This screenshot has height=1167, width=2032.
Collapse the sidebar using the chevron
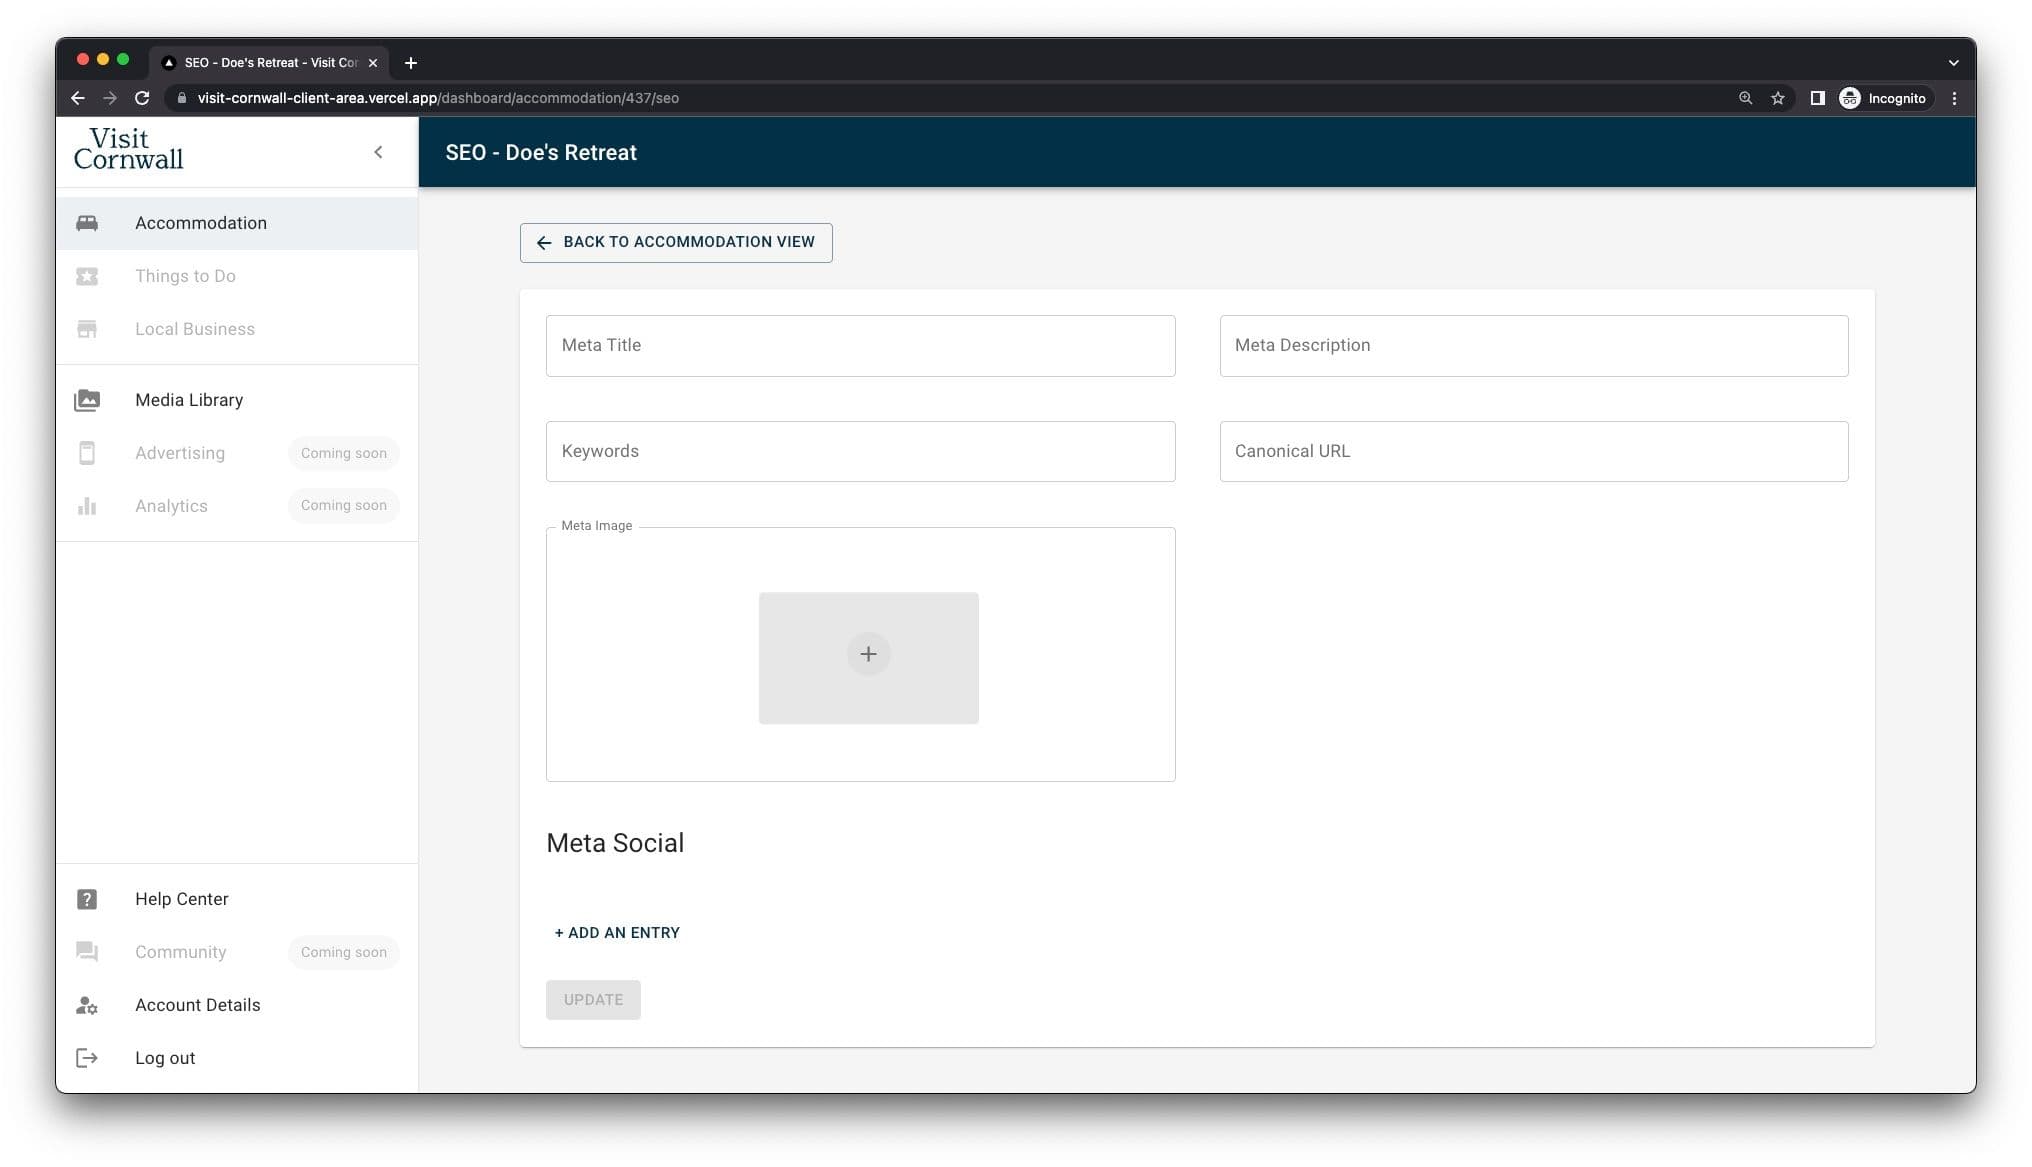[378, 152]
